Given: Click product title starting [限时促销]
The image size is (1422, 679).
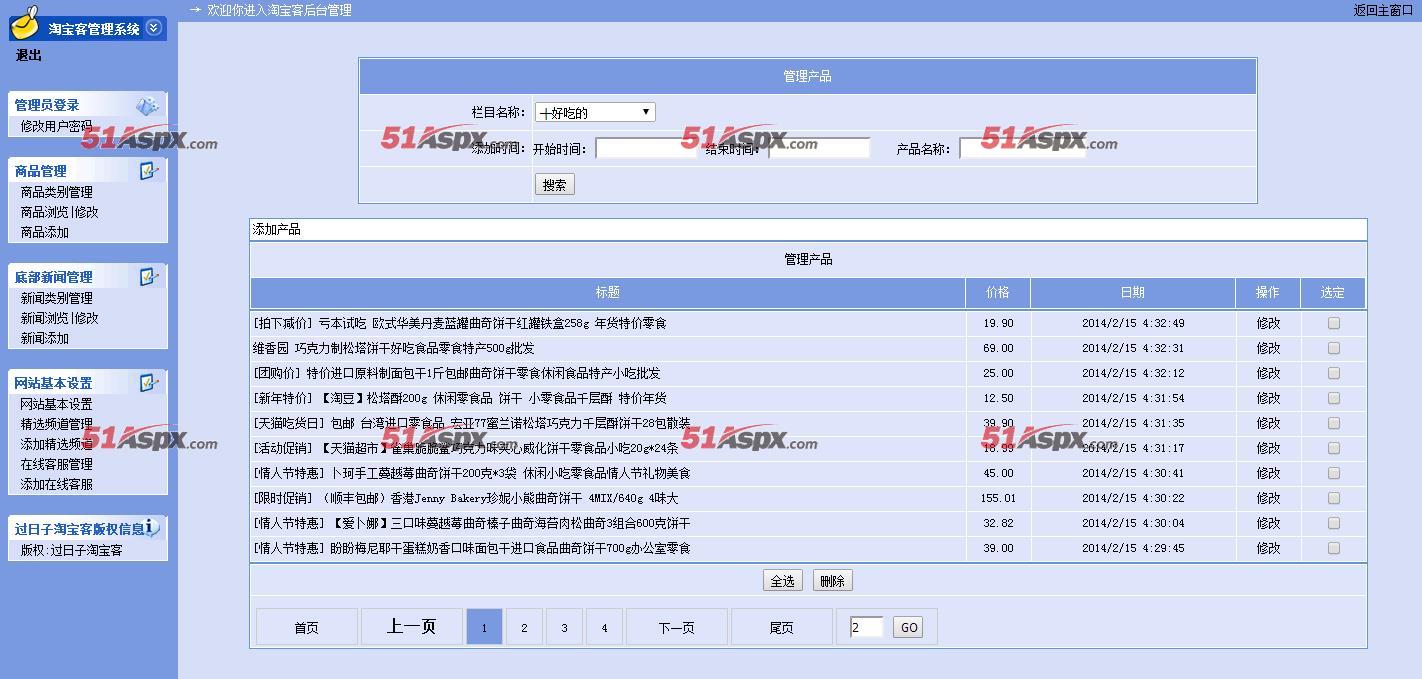Looking at the screenshot, I should coord(465,498).
